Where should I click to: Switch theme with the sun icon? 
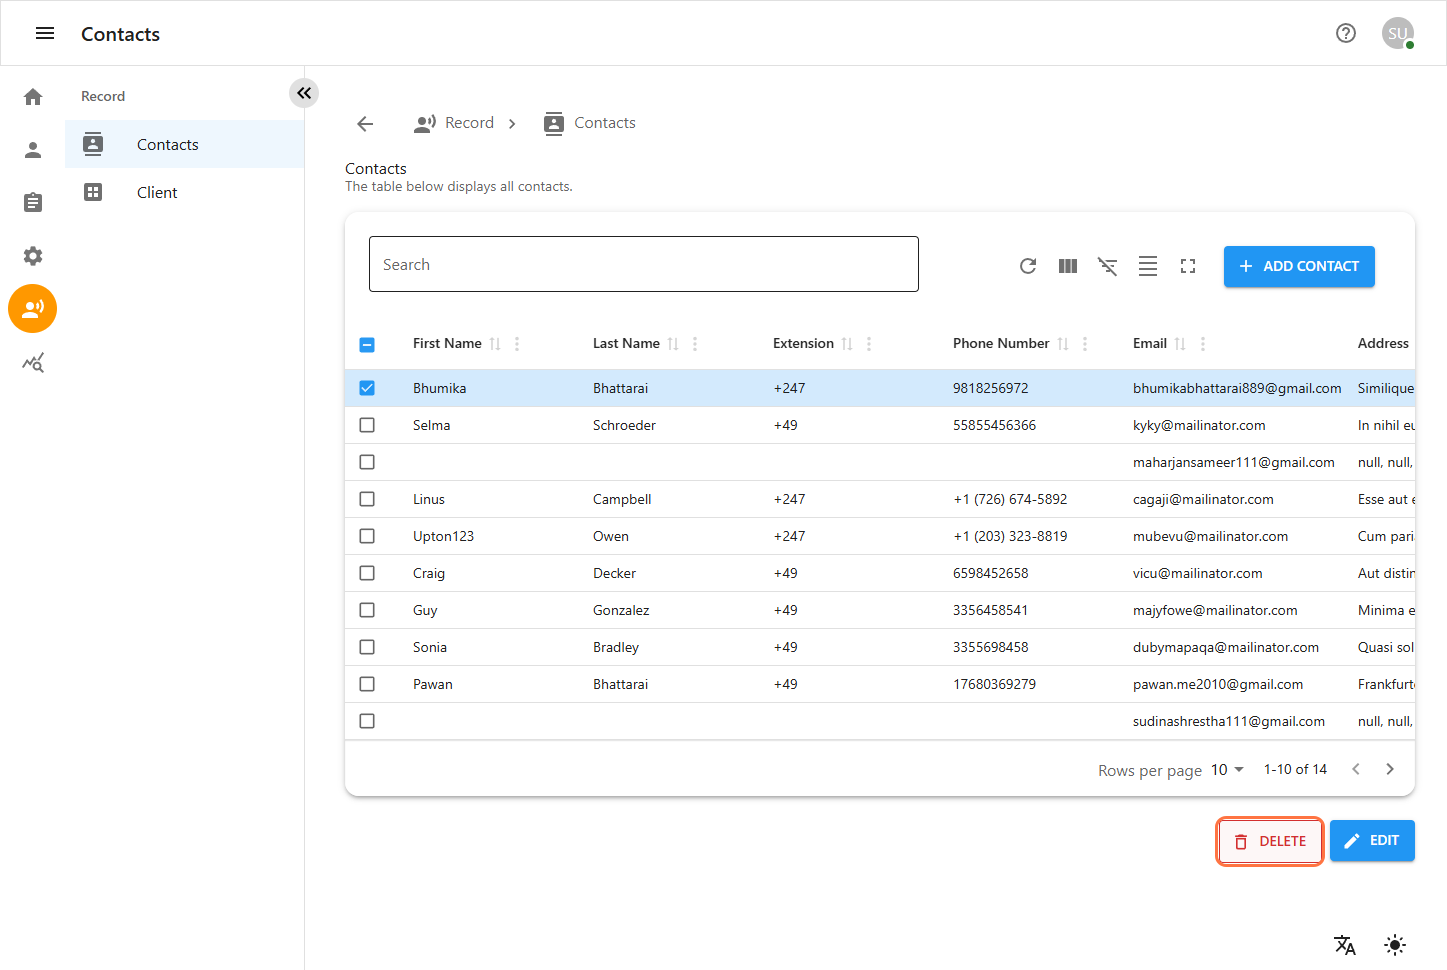(x=1394, y=944)
